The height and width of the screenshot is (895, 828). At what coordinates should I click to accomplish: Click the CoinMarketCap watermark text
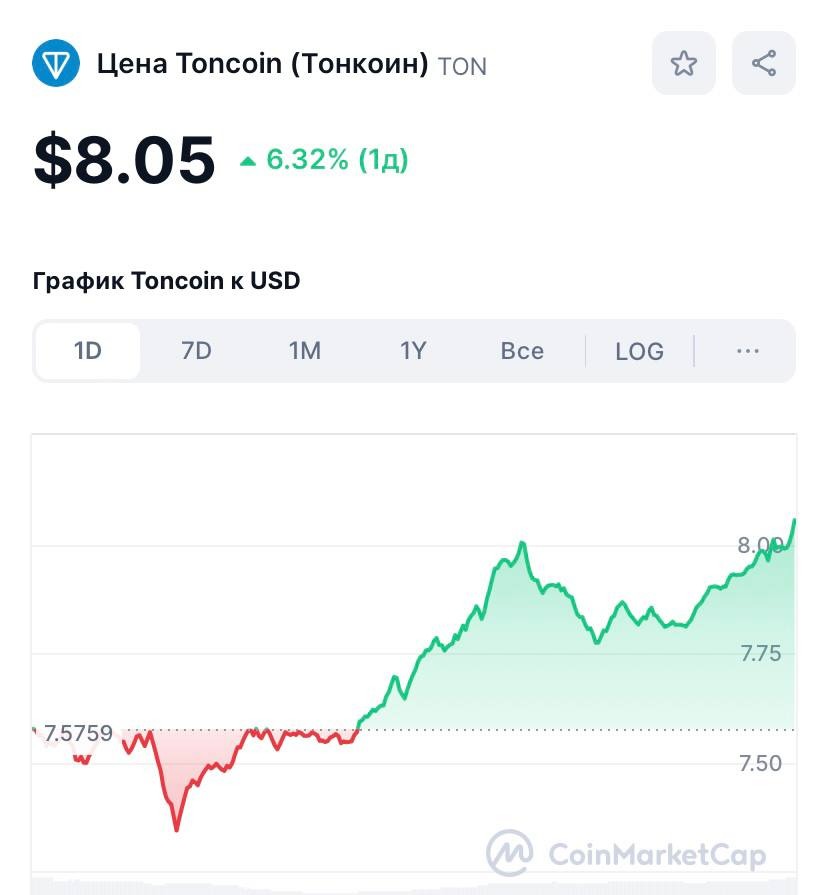(x=657, y=855)
